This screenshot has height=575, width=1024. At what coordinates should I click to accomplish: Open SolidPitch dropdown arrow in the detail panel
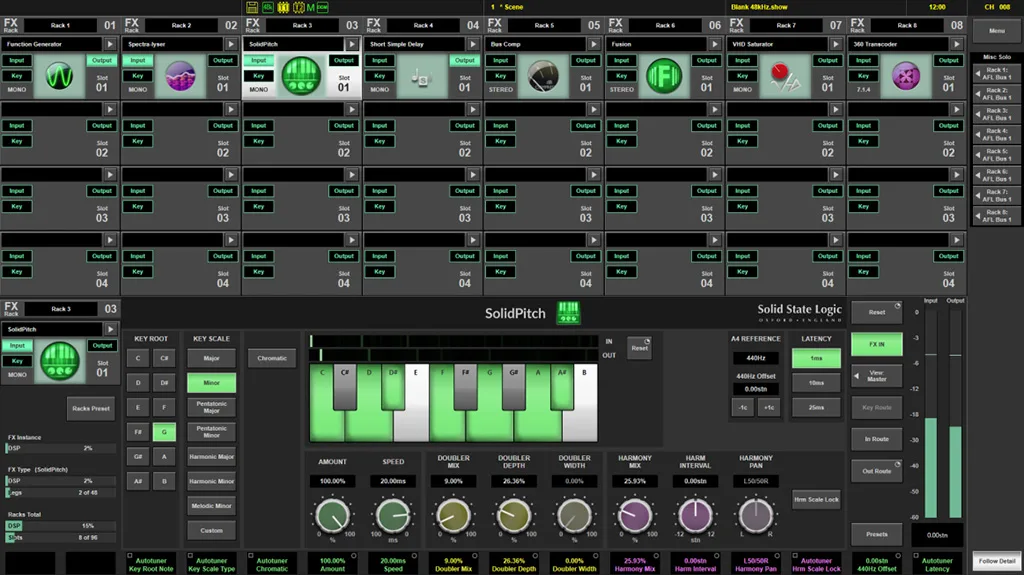(x=110, y=329)
